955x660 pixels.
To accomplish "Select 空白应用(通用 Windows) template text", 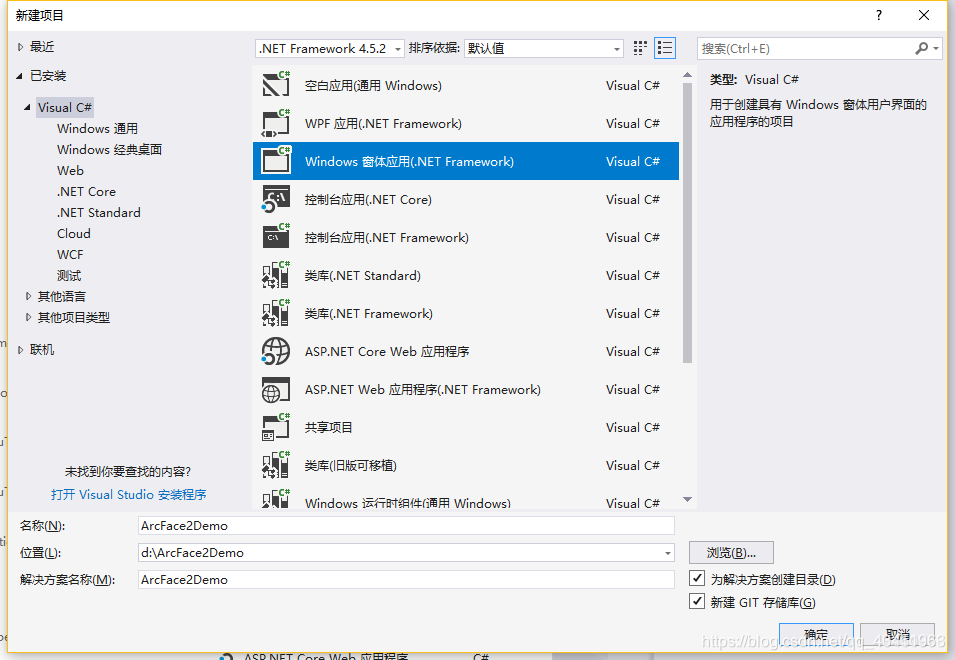I will pyautogui.click(x=373, y=86).
